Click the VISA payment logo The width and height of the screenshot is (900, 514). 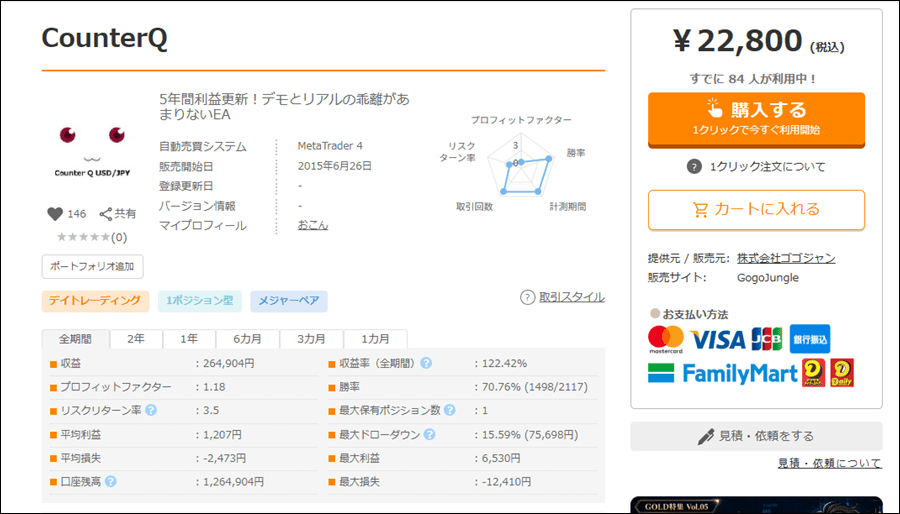[x=717, y=340]
